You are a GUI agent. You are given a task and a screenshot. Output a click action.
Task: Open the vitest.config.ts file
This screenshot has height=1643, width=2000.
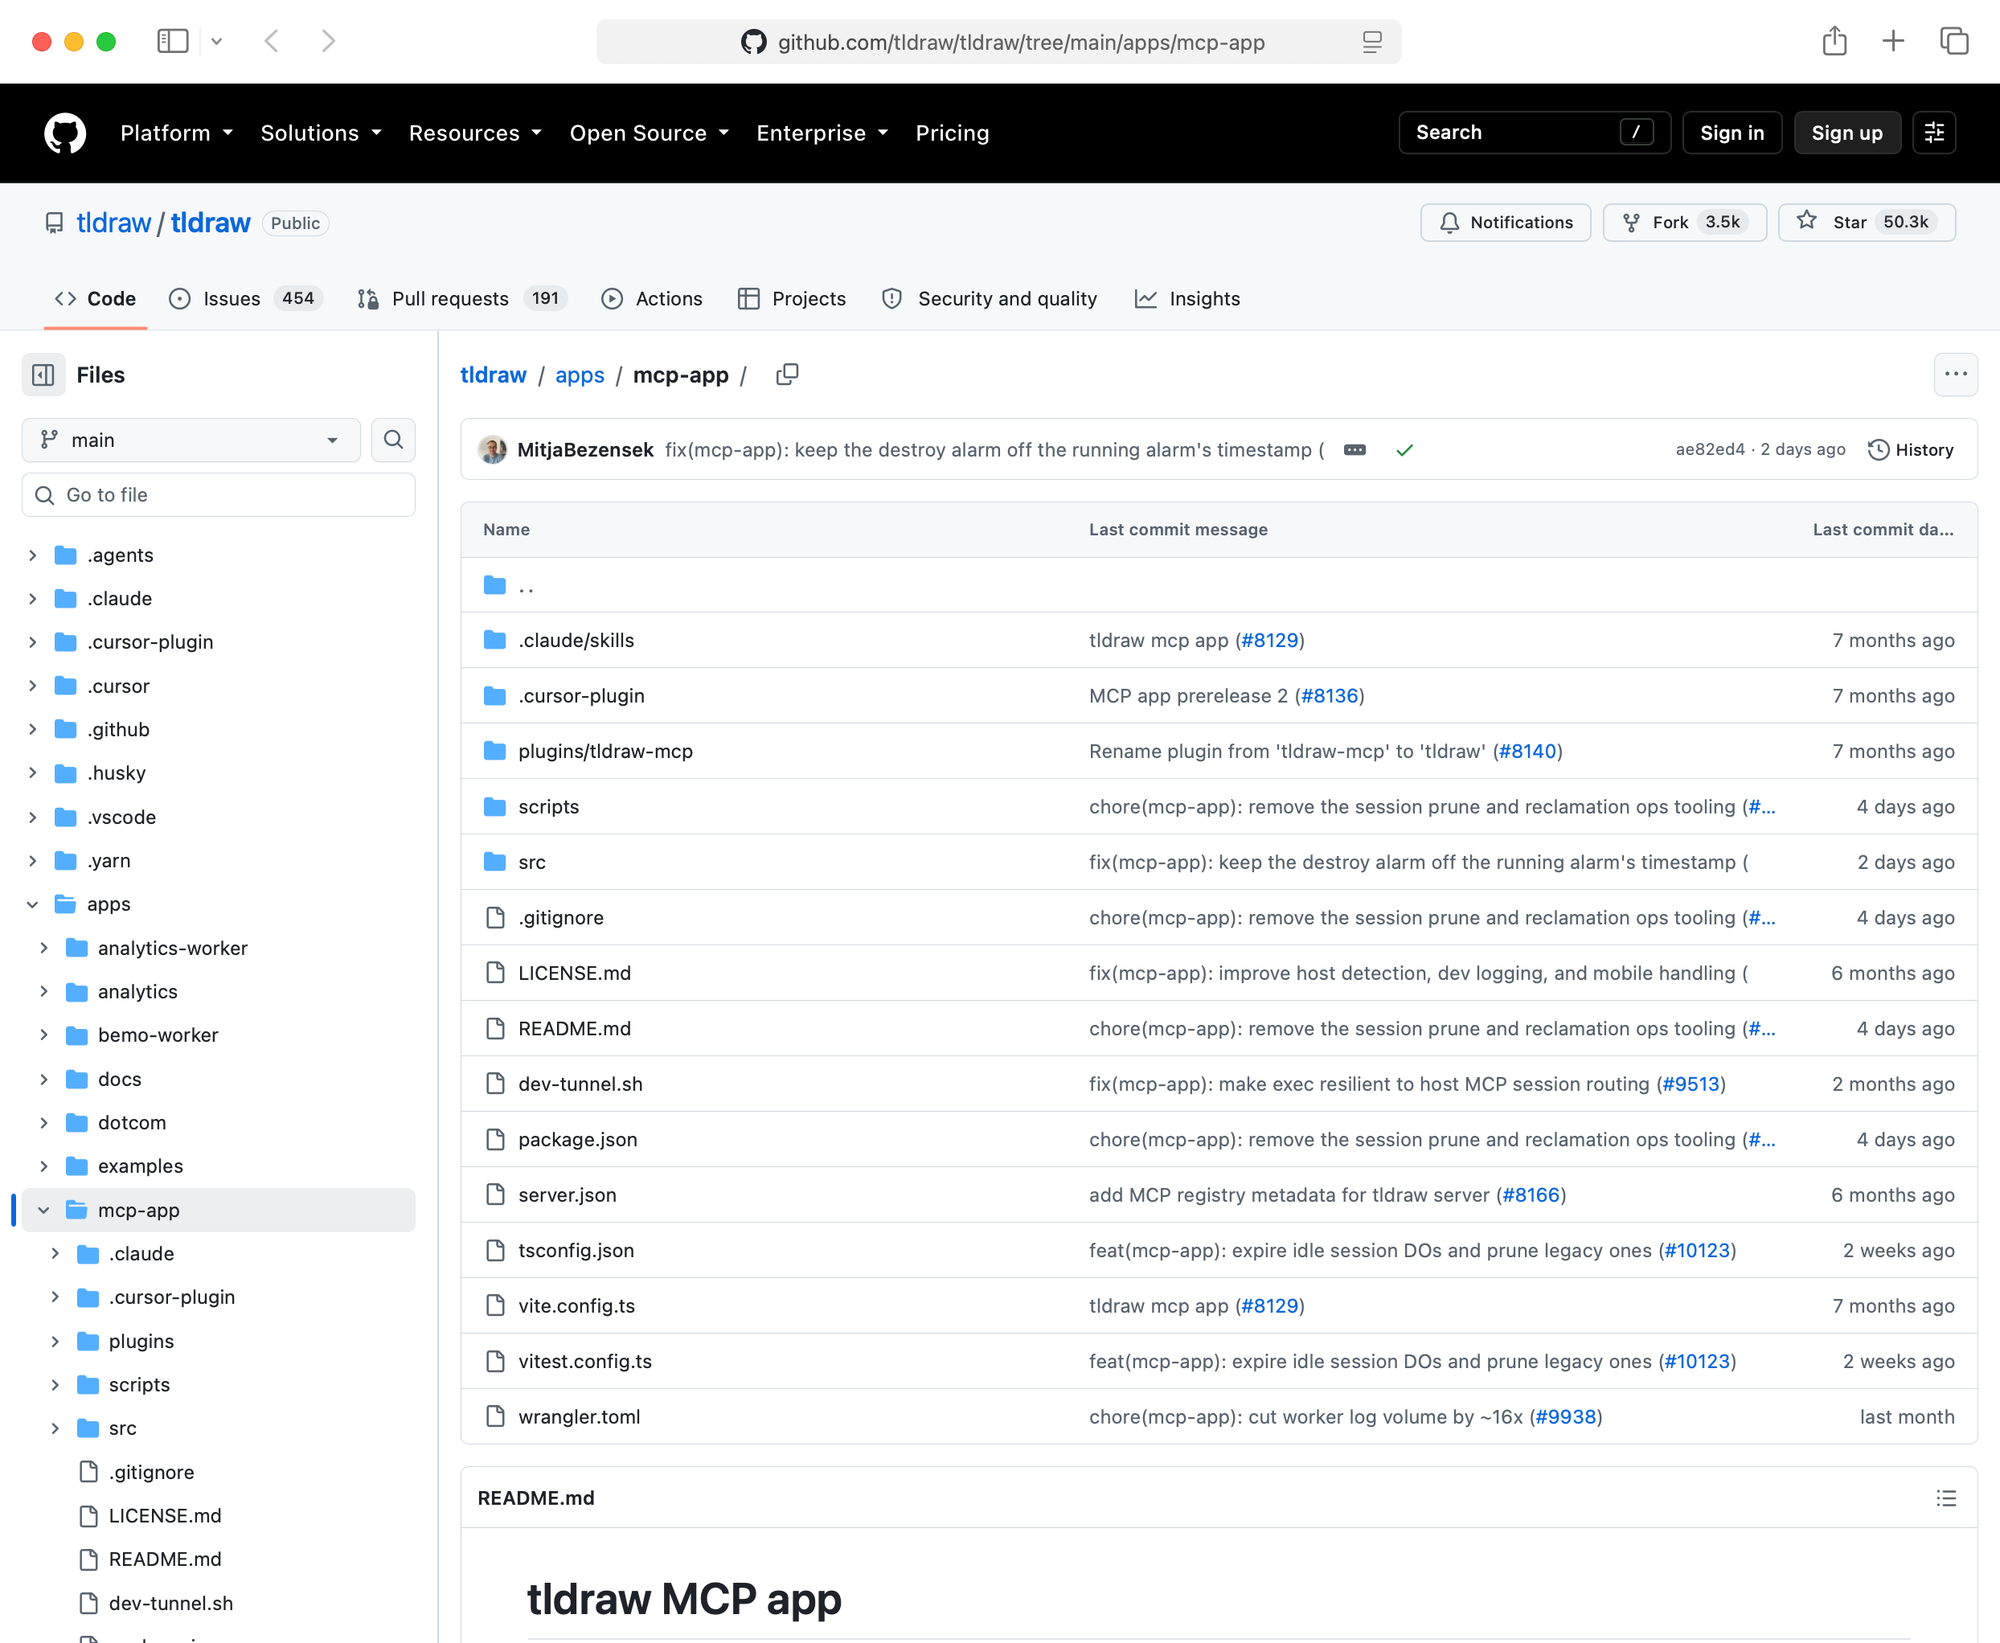(585, 1361)
